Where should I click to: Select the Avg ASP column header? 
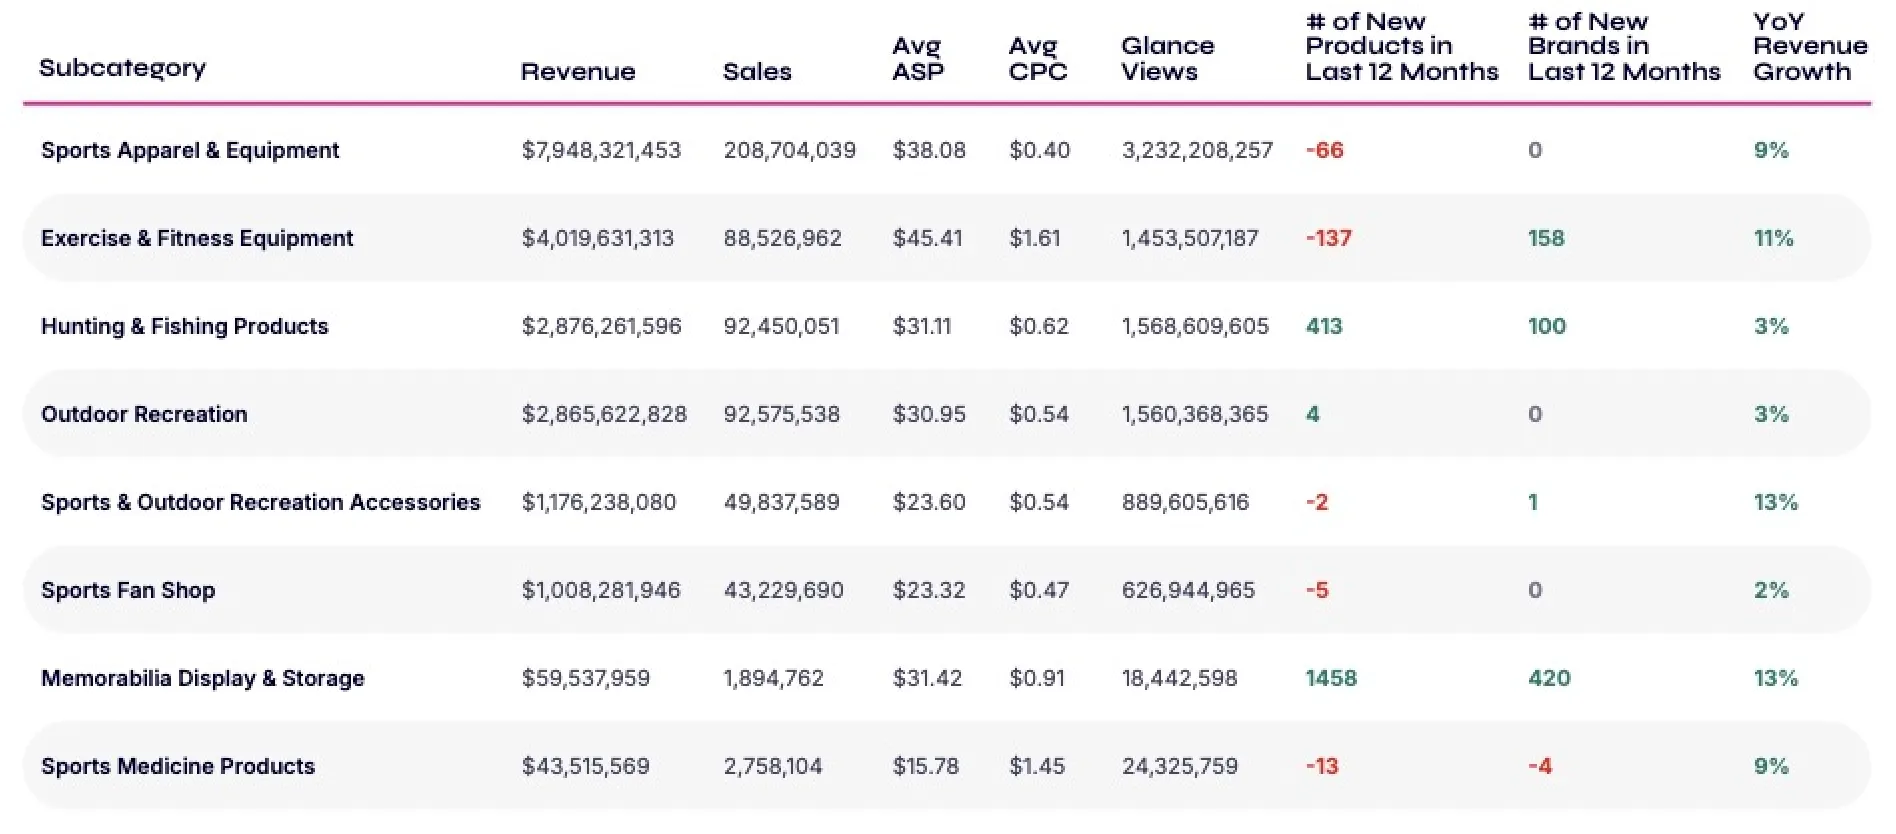point(918,58)
